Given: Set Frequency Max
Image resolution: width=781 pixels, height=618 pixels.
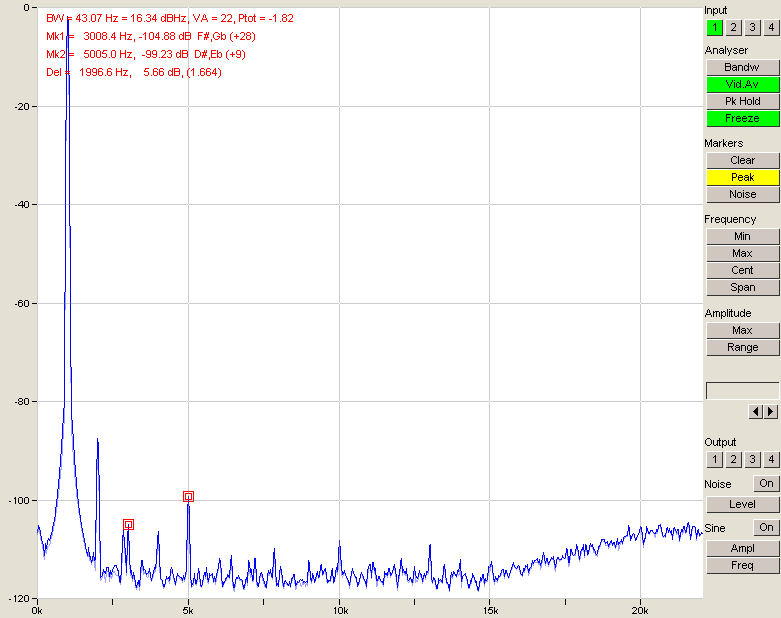Looking at the screenshot, I should 743,253.
